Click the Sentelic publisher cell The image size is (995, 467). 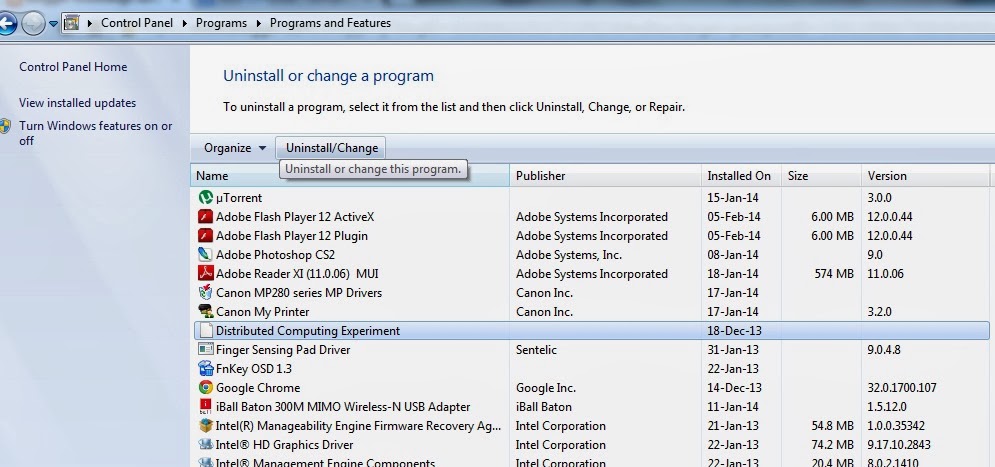[x=536, y=350]
